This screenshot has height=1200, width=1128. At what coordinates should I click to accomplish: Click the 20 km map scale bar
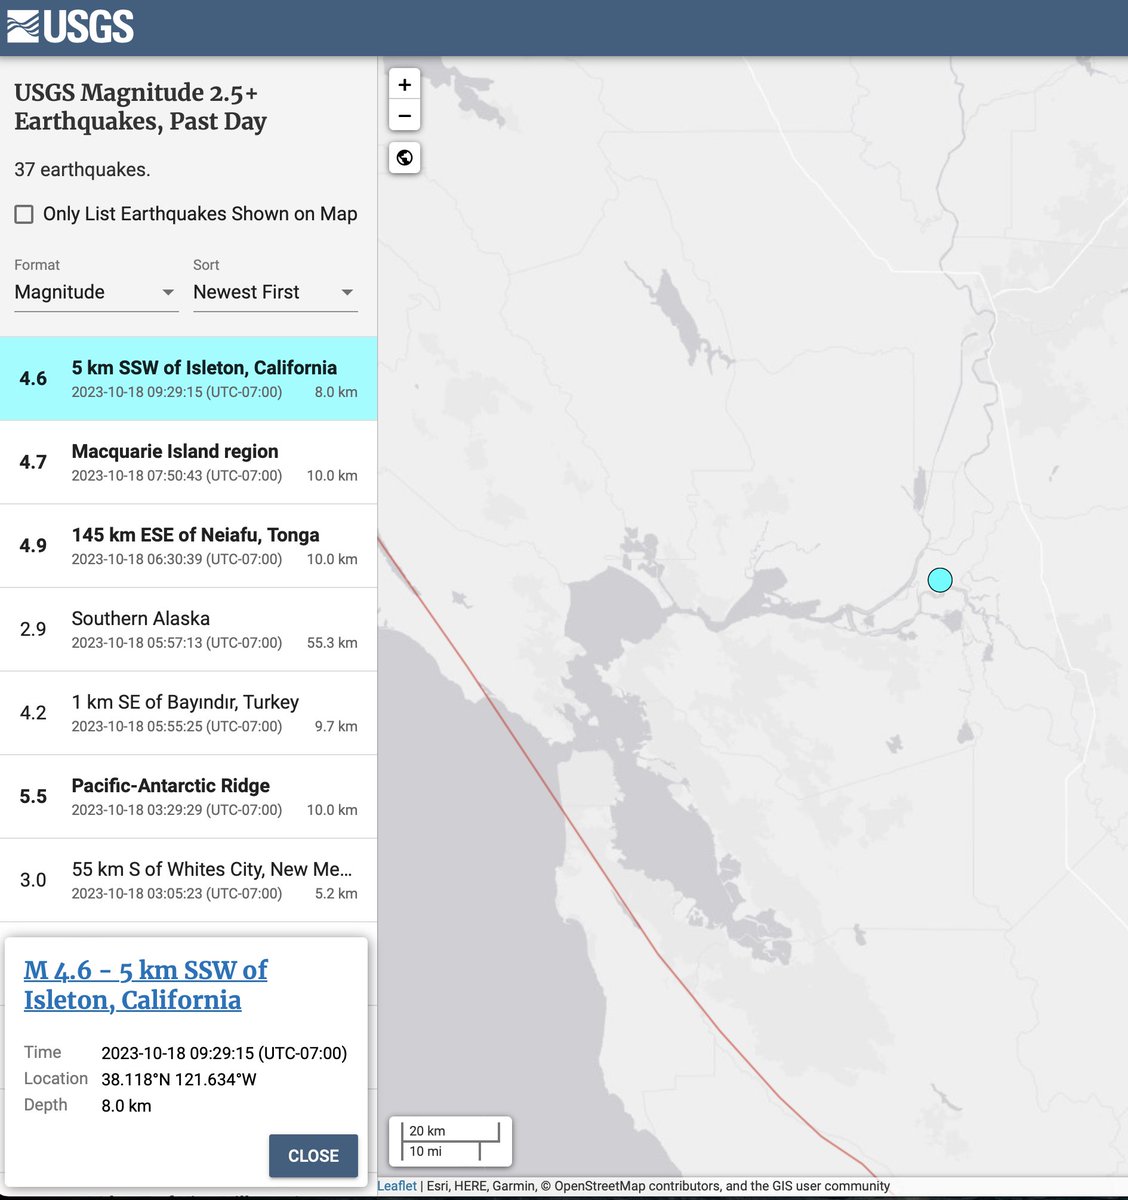pyautogui.click(x=450, y=1131)
